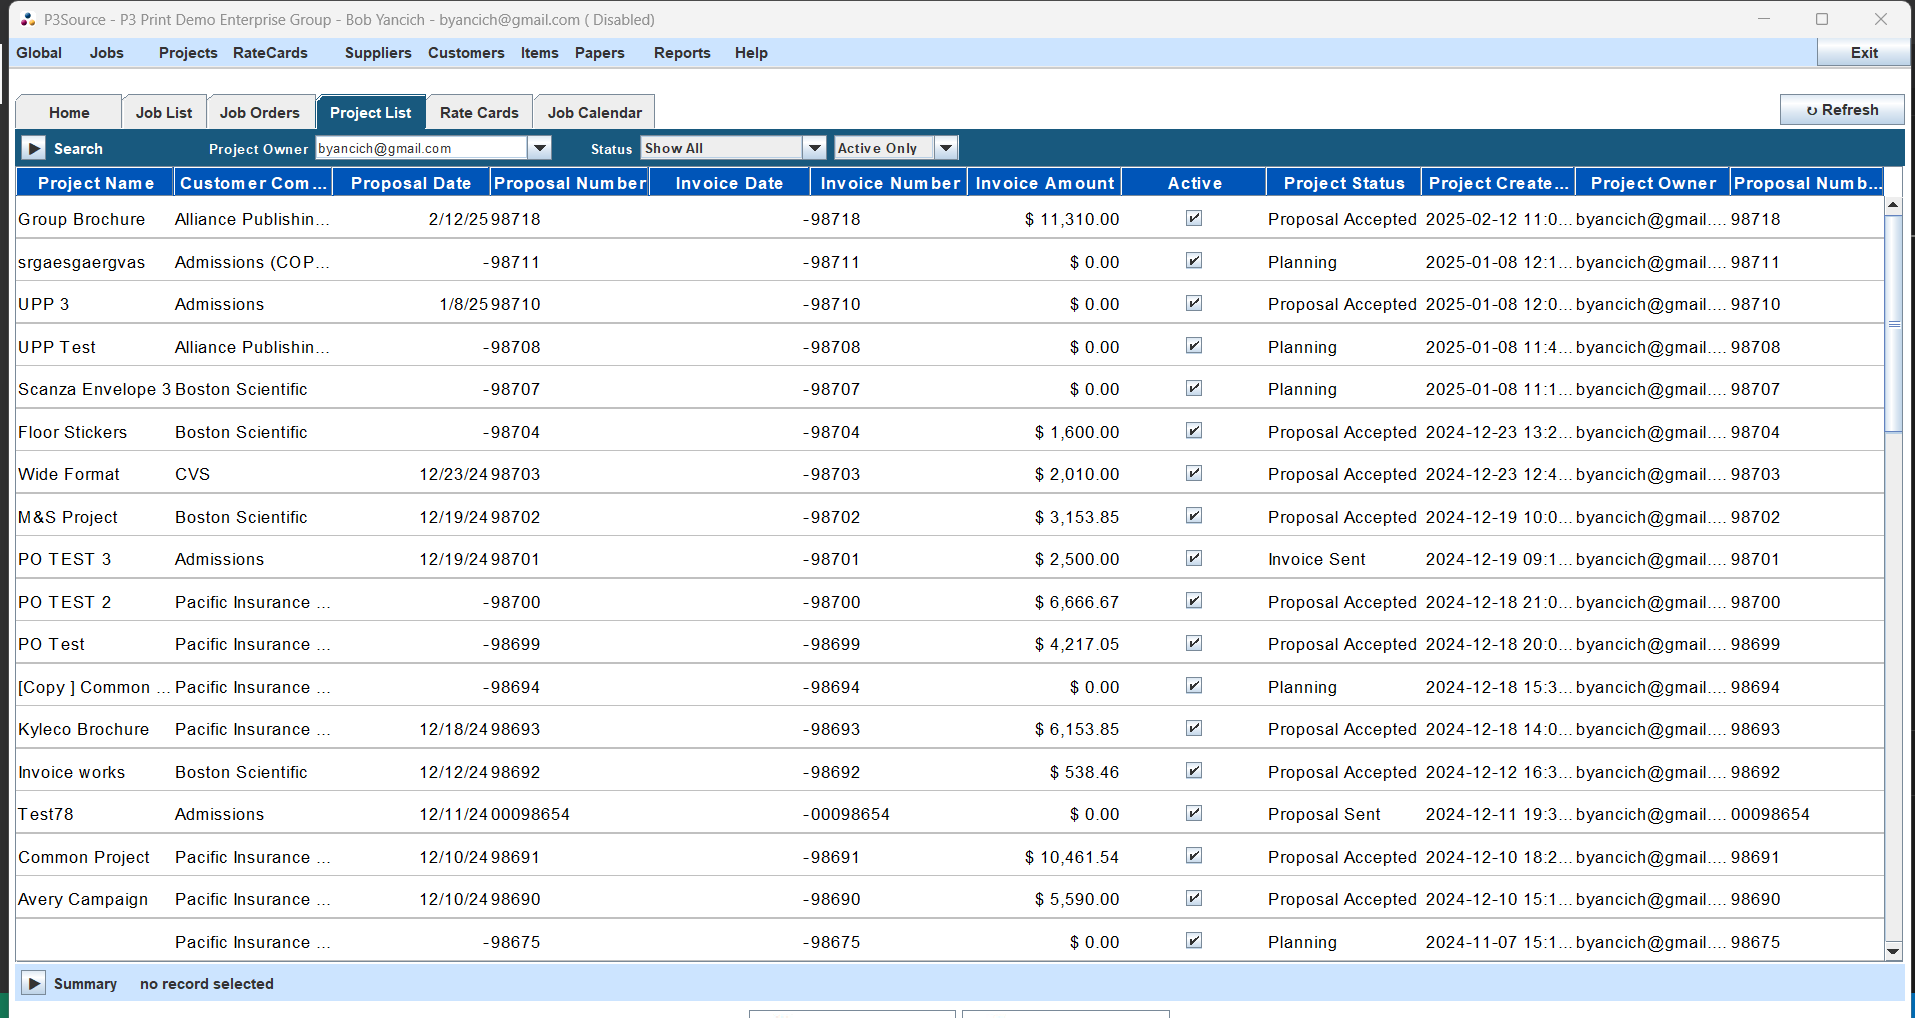Click inside the Project Owner email field
Viewport: 1915px width, 1018px height.
pos(420,147)
